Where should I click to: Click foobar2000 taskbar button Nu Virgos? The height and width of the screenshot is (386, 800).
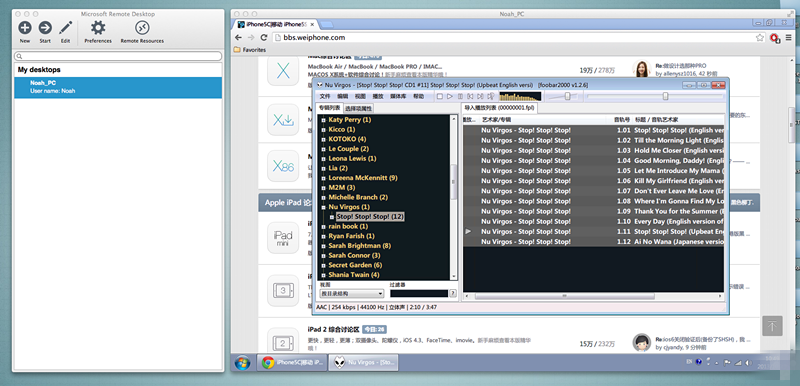(363, 363)
